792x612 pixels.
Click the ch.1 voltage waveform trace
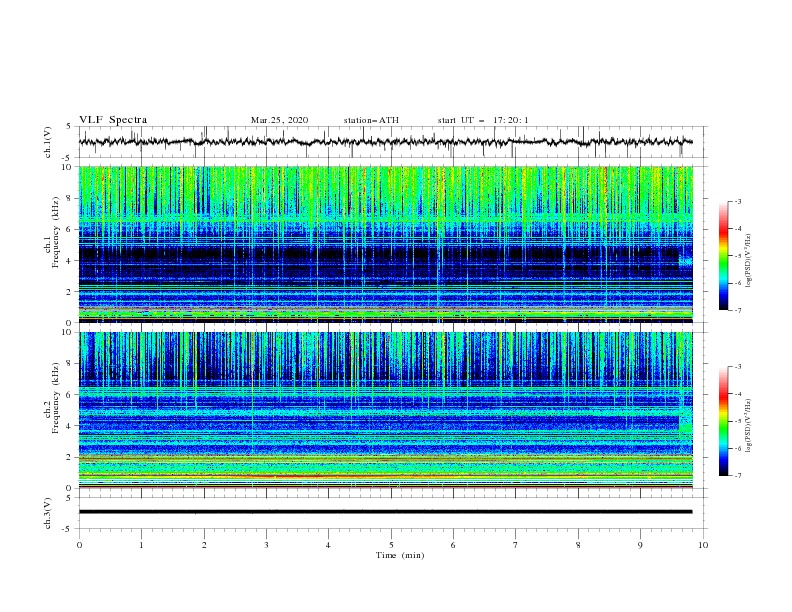pyautogui.click(x=385, y=142)
